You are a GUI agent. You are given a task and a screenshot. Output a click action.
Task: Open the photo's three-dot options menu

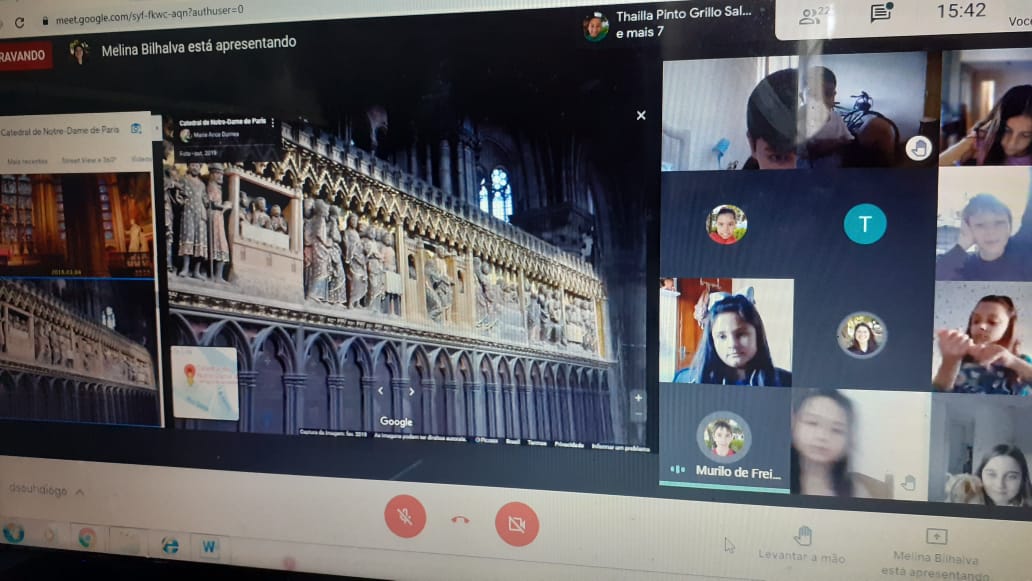273,123
